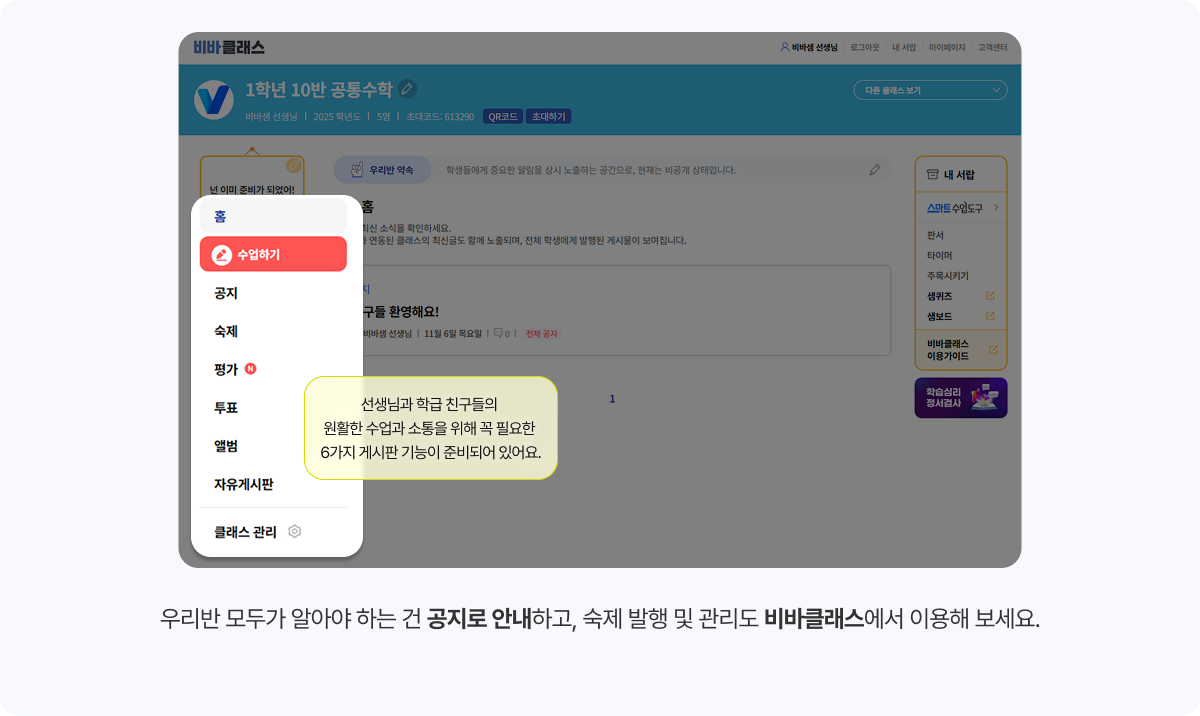Open the 자유게시판 menu item
The height and width of the screenshot is (716, 1200).
(243, 484)
